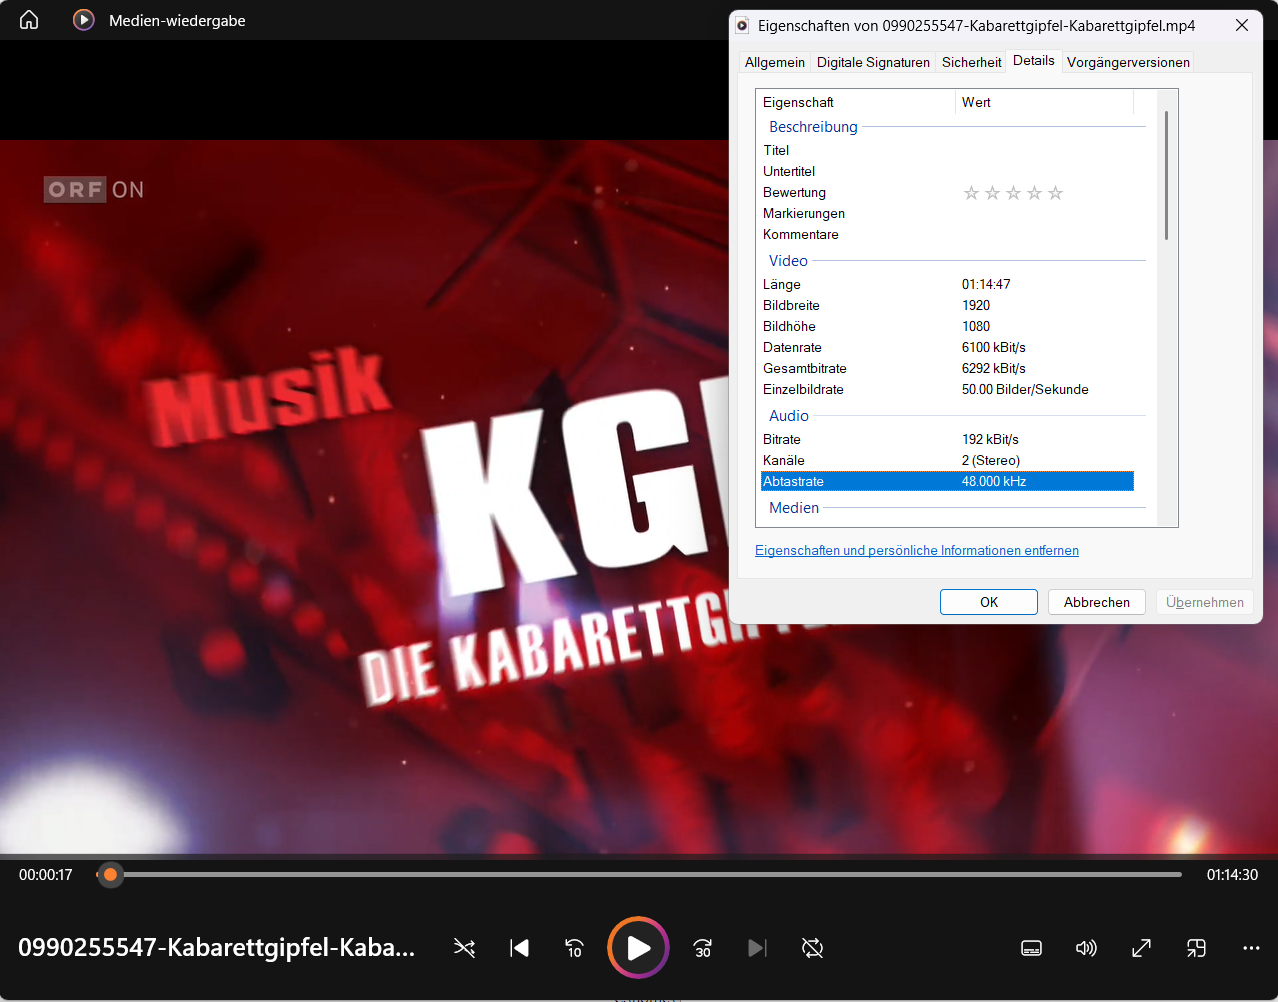Click the orange seek bar handle

[x=111, y=875]
